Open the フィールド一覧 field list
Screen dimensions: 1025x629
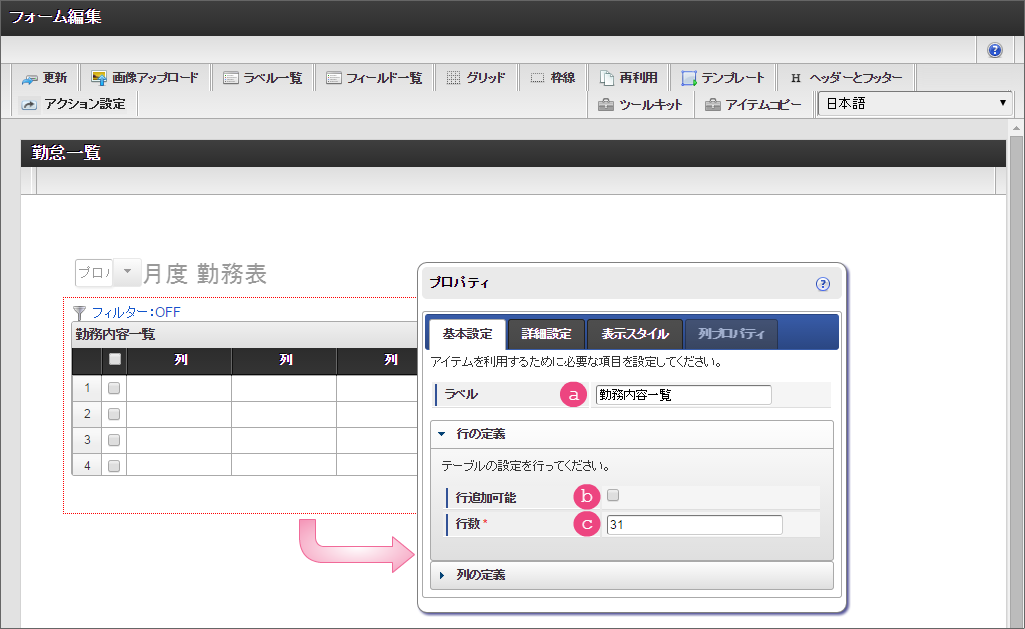(x=375, y=78)
